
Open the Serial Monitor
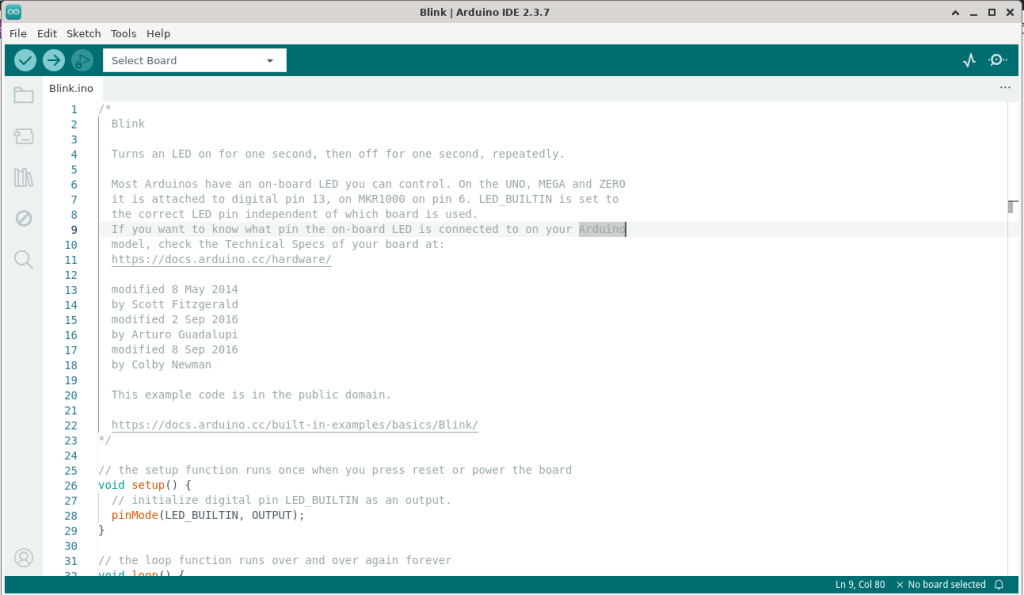tap(997, 61)
